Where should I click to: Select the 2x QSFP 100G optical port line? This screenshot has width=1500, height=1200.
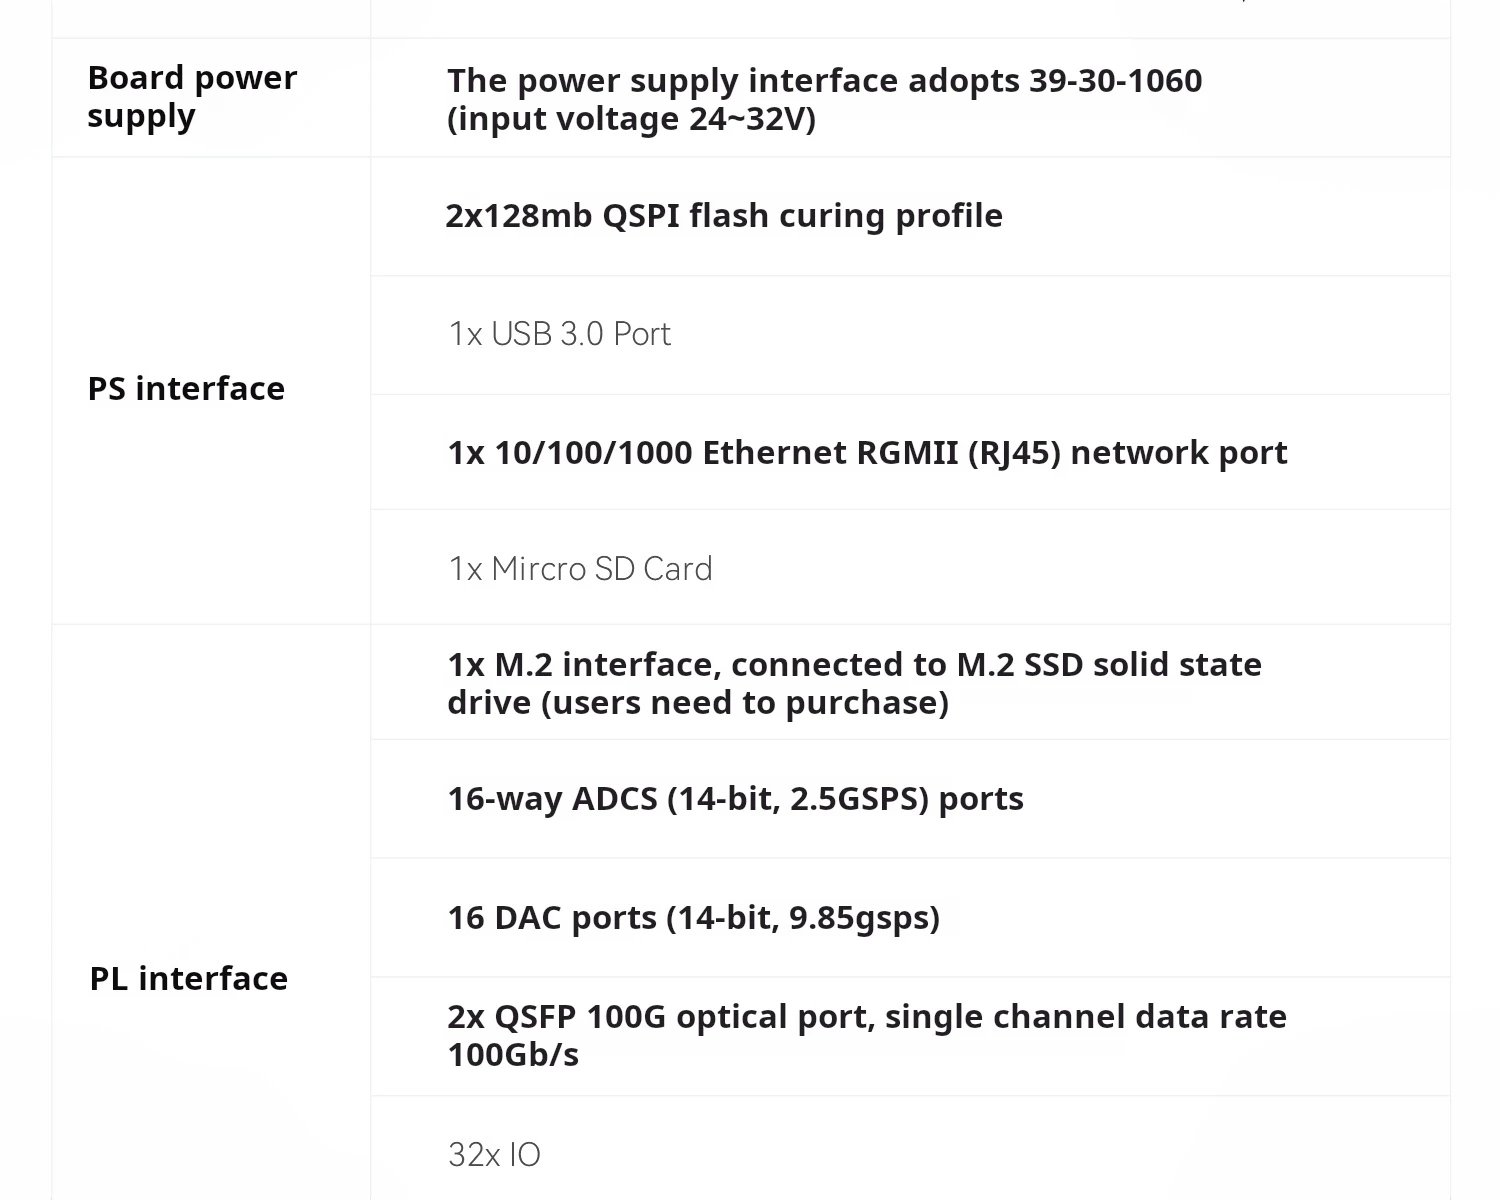(867, 1017)
